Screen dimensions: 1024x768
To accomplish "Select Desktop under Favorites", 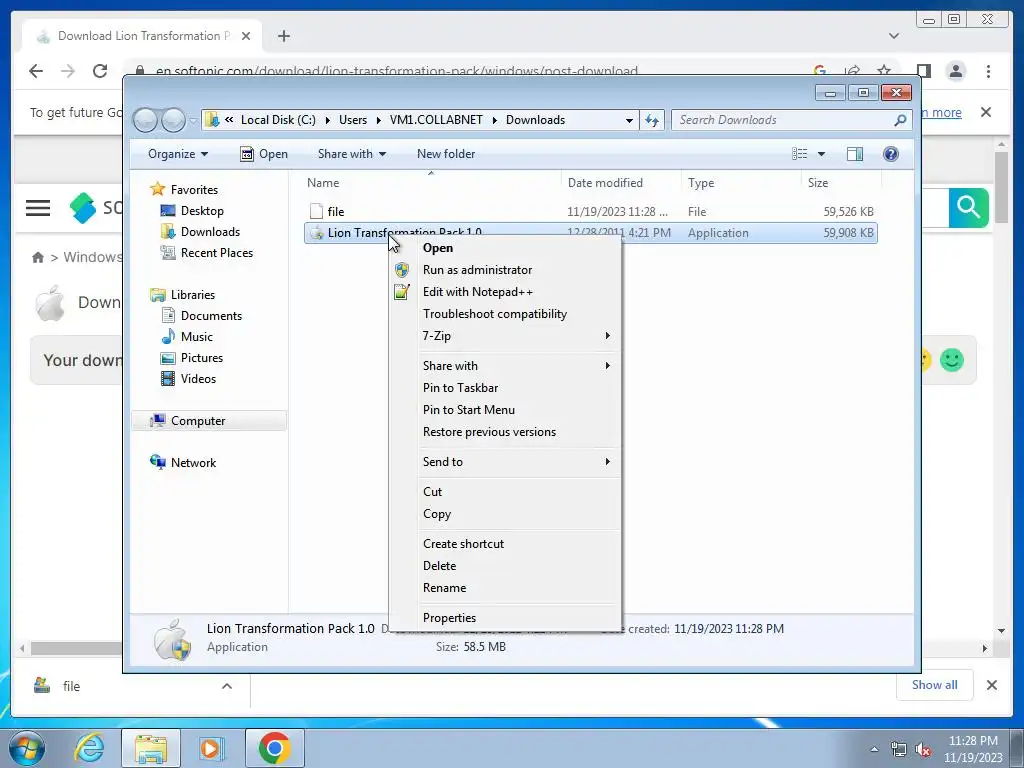I will [x=202, y=211].
